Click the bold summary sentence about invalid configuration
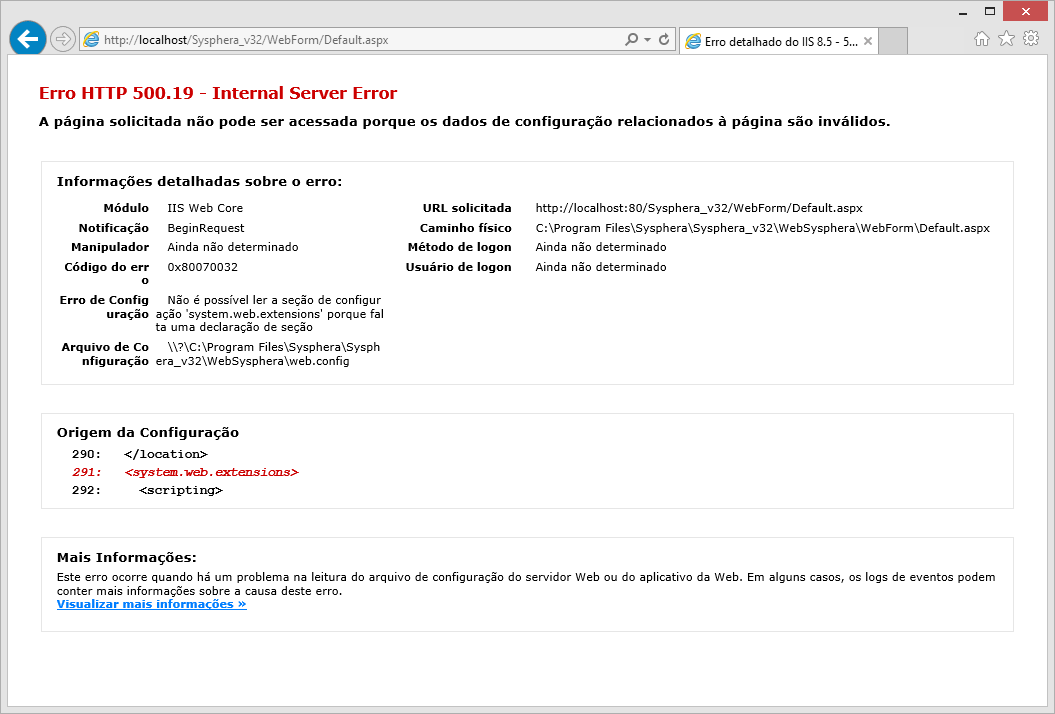 pos(464,122)
